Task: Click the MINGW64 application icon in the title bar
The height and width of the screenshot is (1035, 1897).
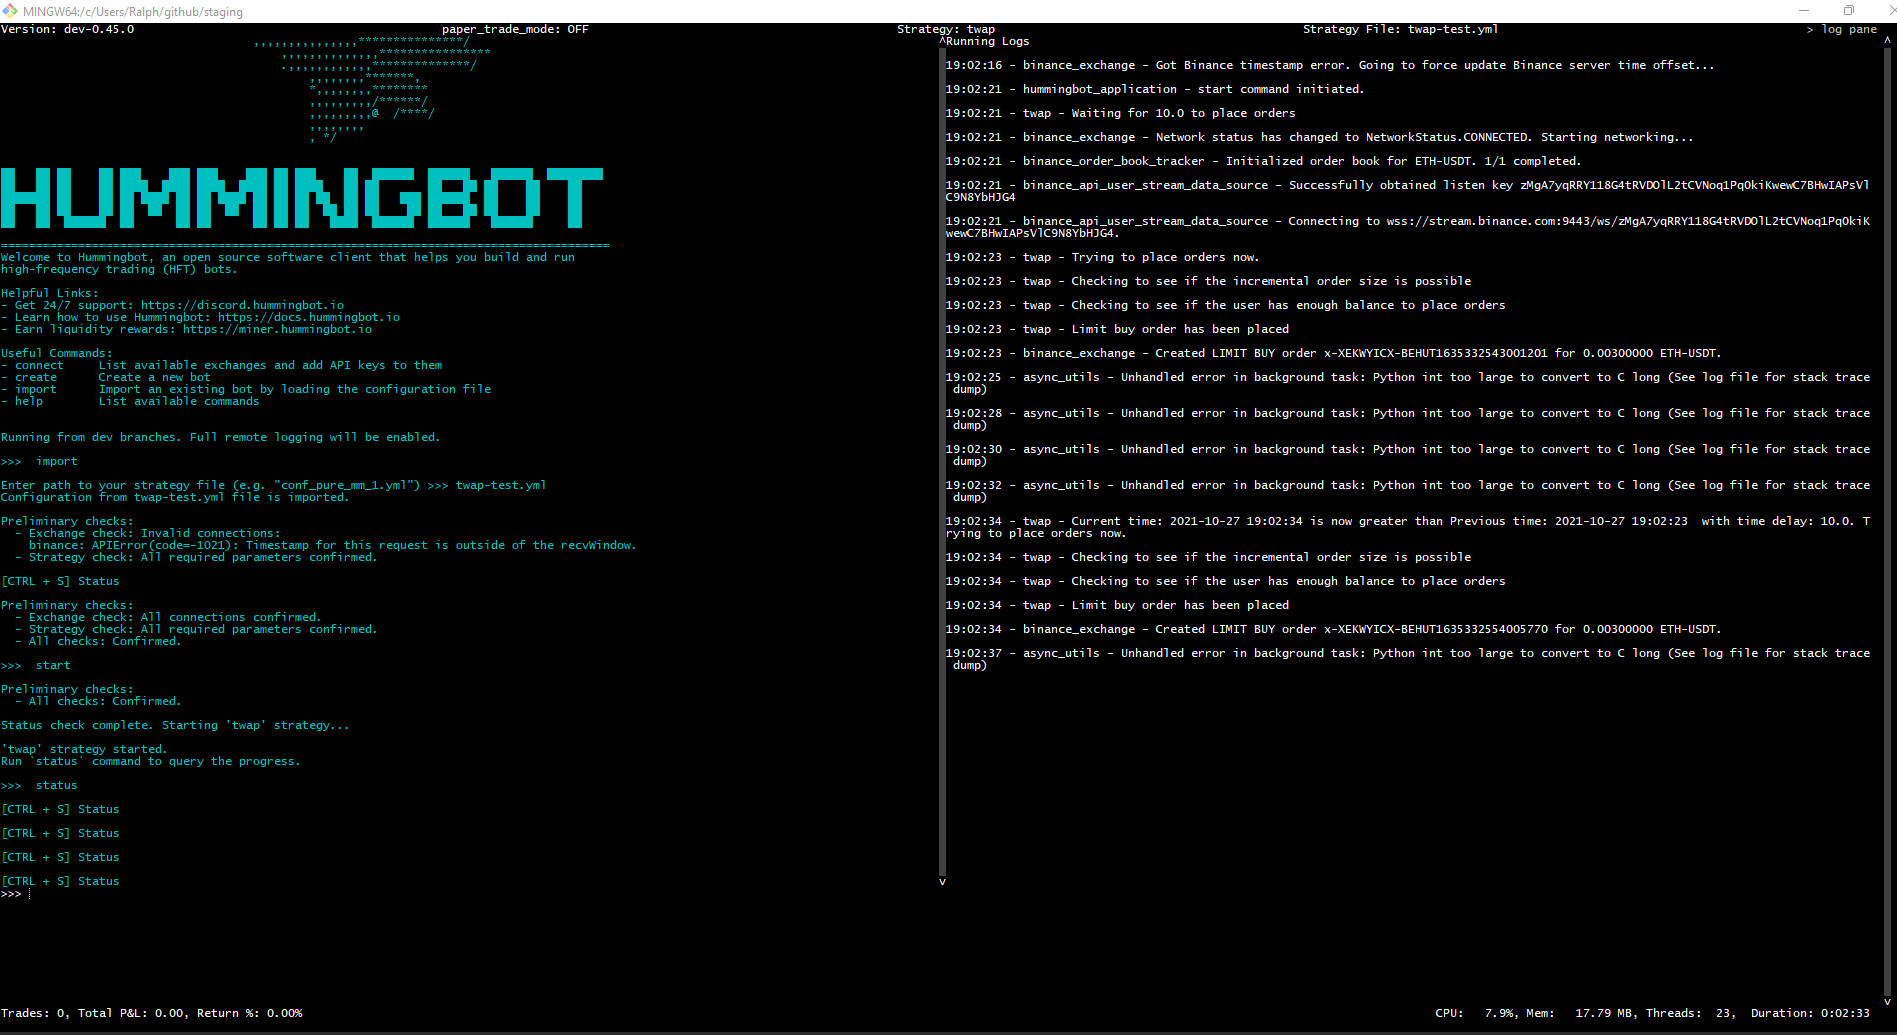Action: (x=10, y=11)
